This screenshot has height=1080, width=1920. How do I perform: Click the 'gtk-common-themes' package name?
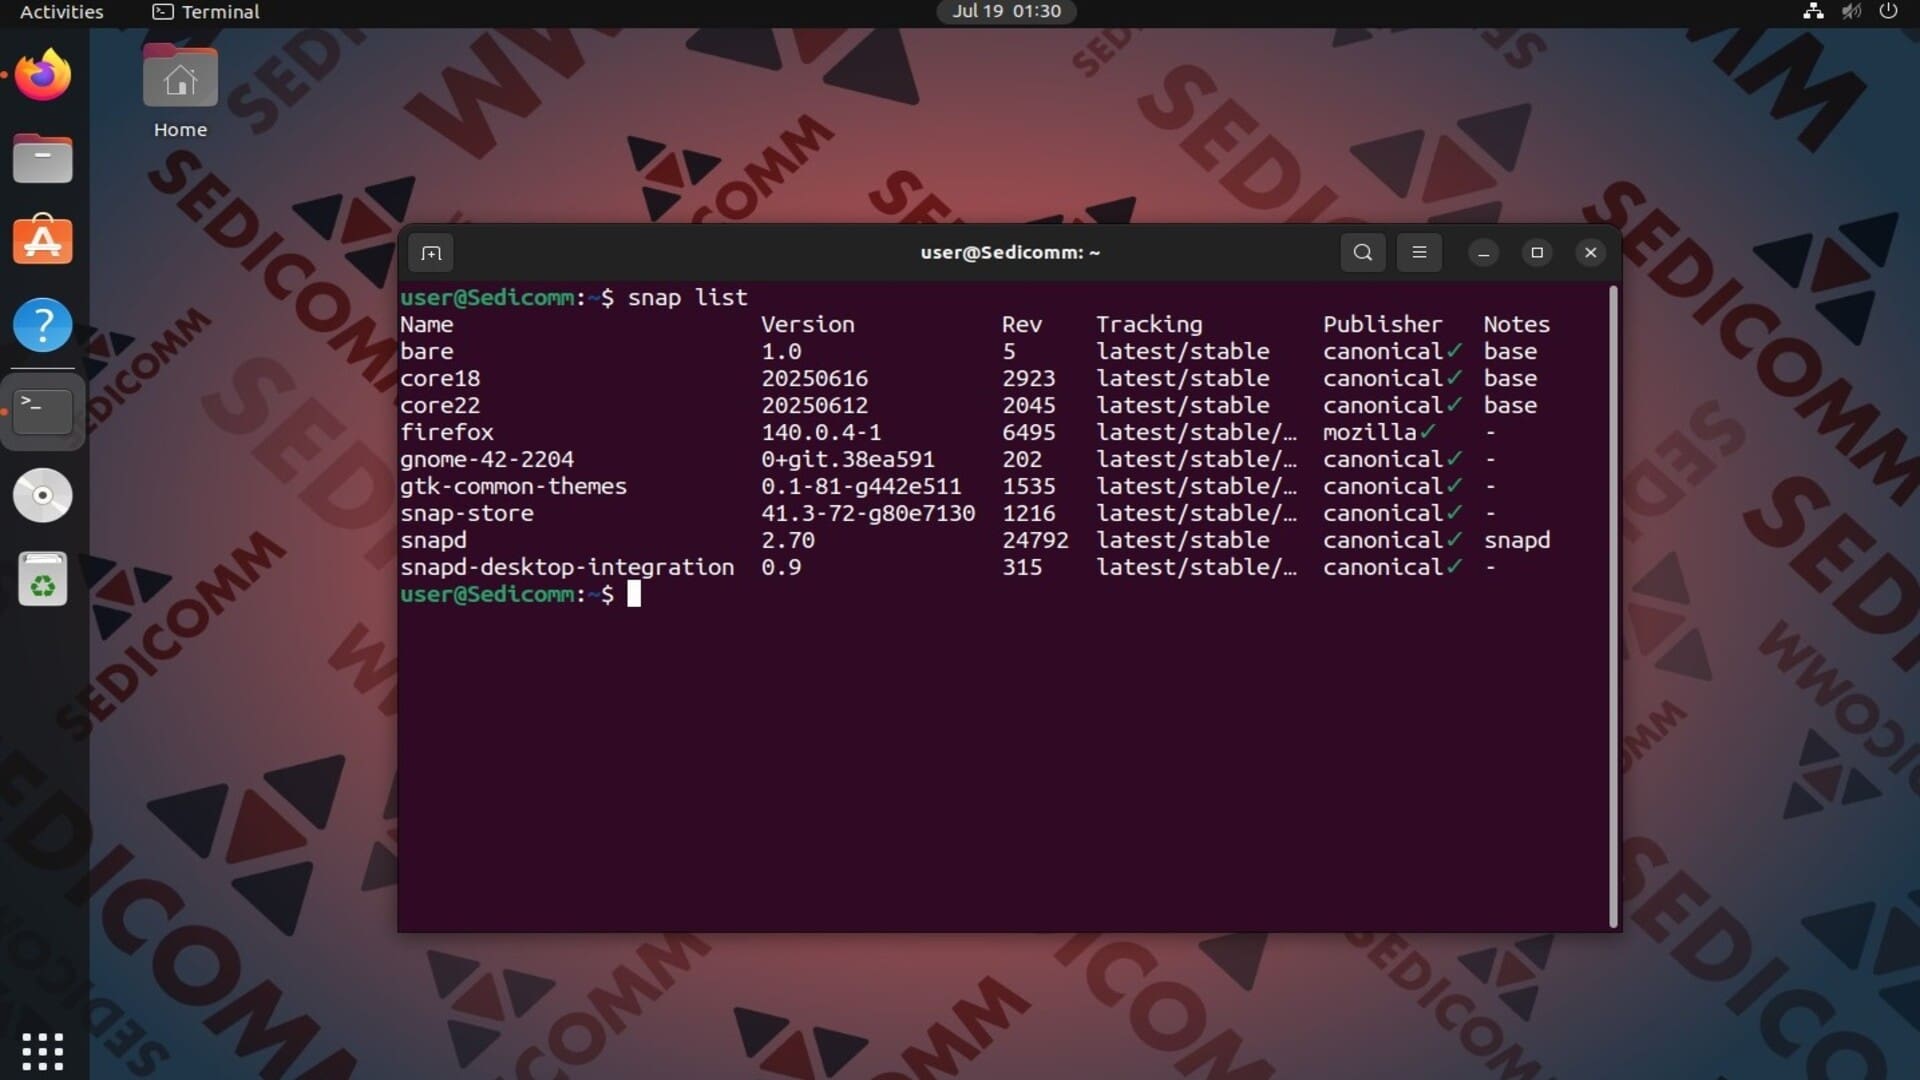(513, 487)
